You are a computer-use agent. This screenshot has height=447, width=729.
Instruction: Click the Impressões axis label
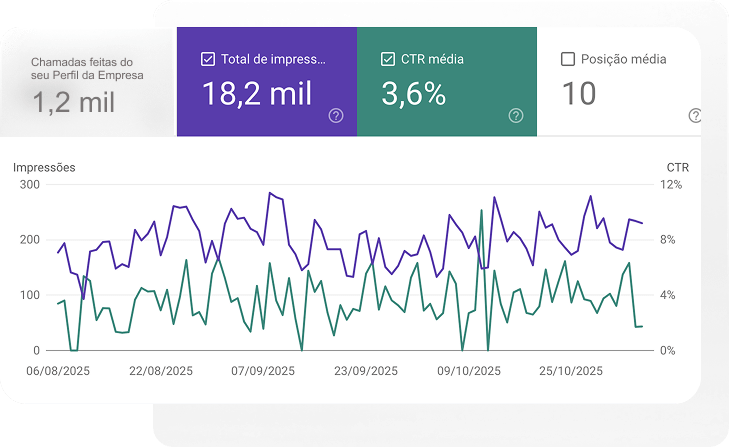click(x=44, y=167)
